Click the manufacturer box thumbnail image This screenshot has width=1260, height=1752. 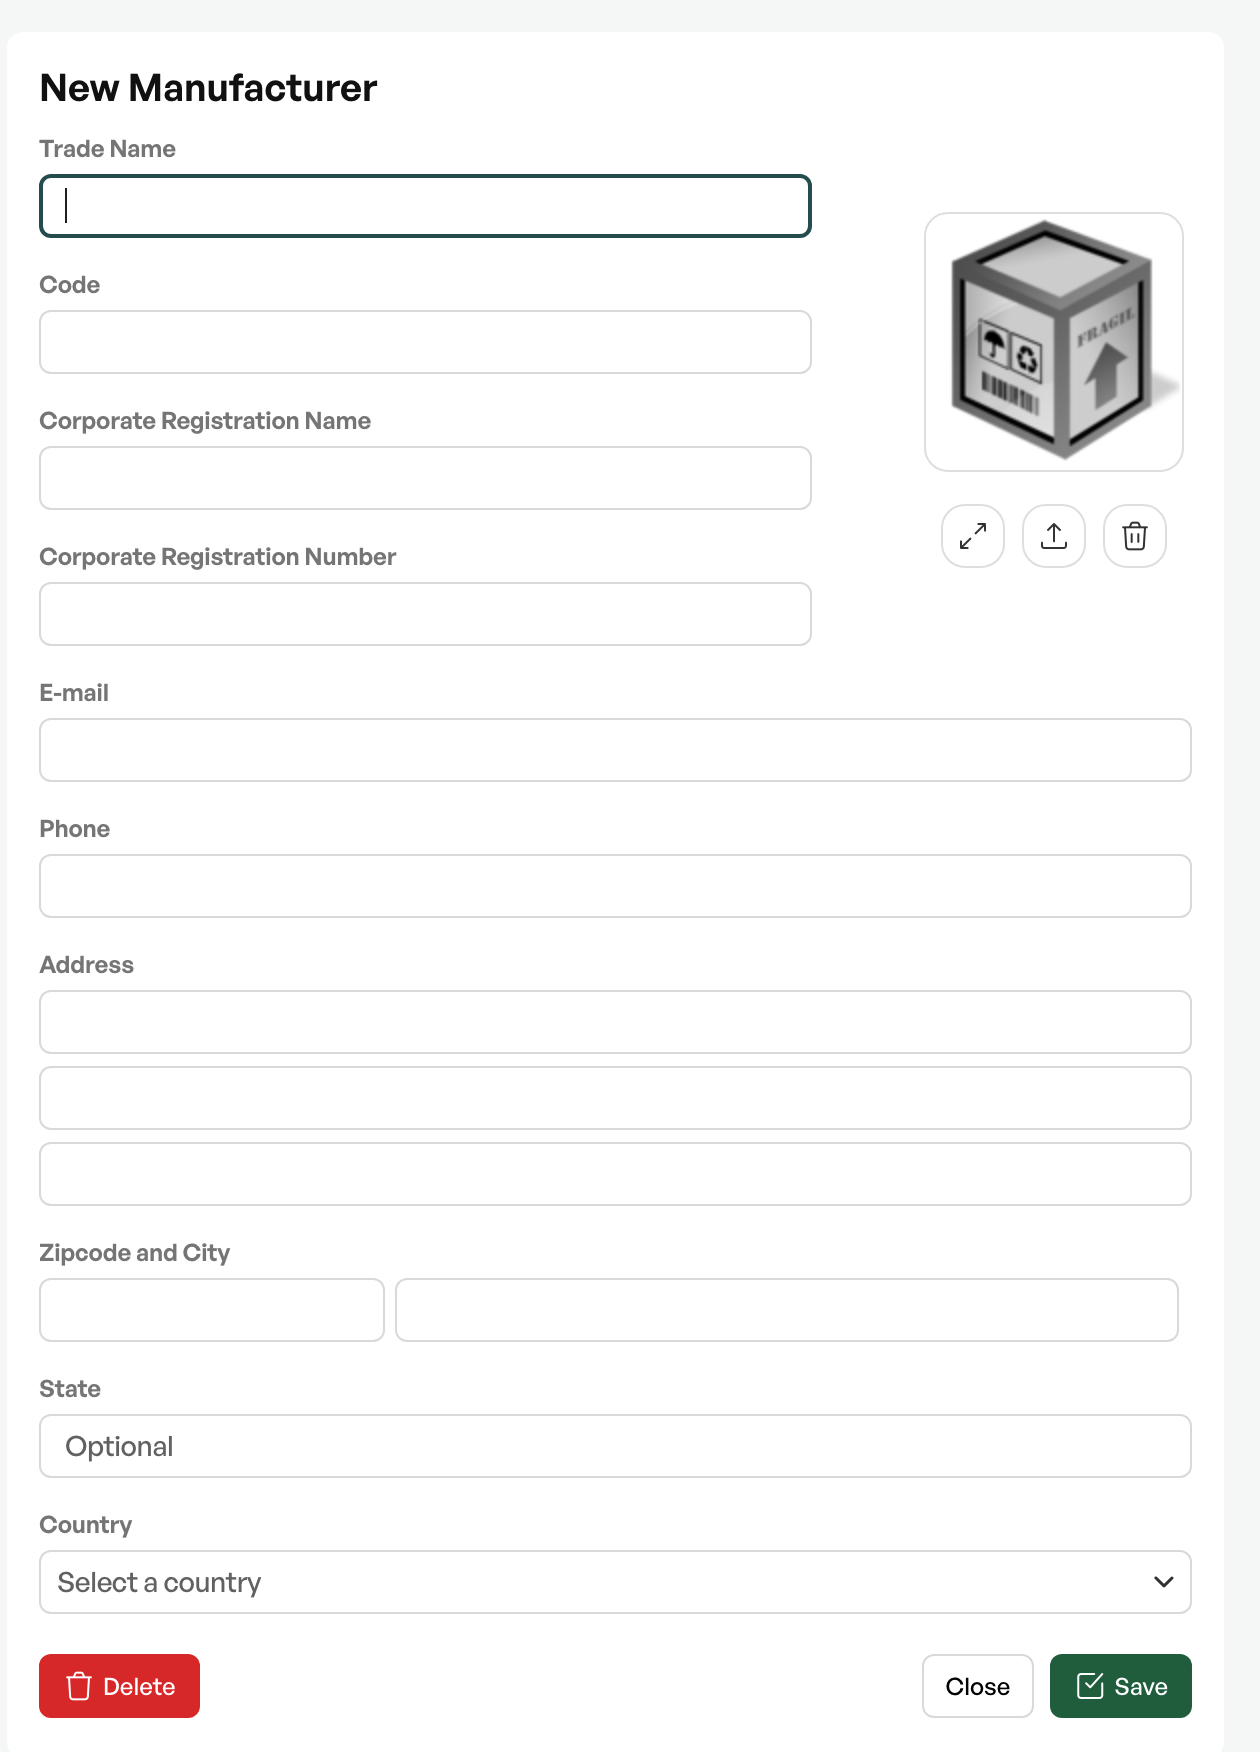[x=1054, y=342]
